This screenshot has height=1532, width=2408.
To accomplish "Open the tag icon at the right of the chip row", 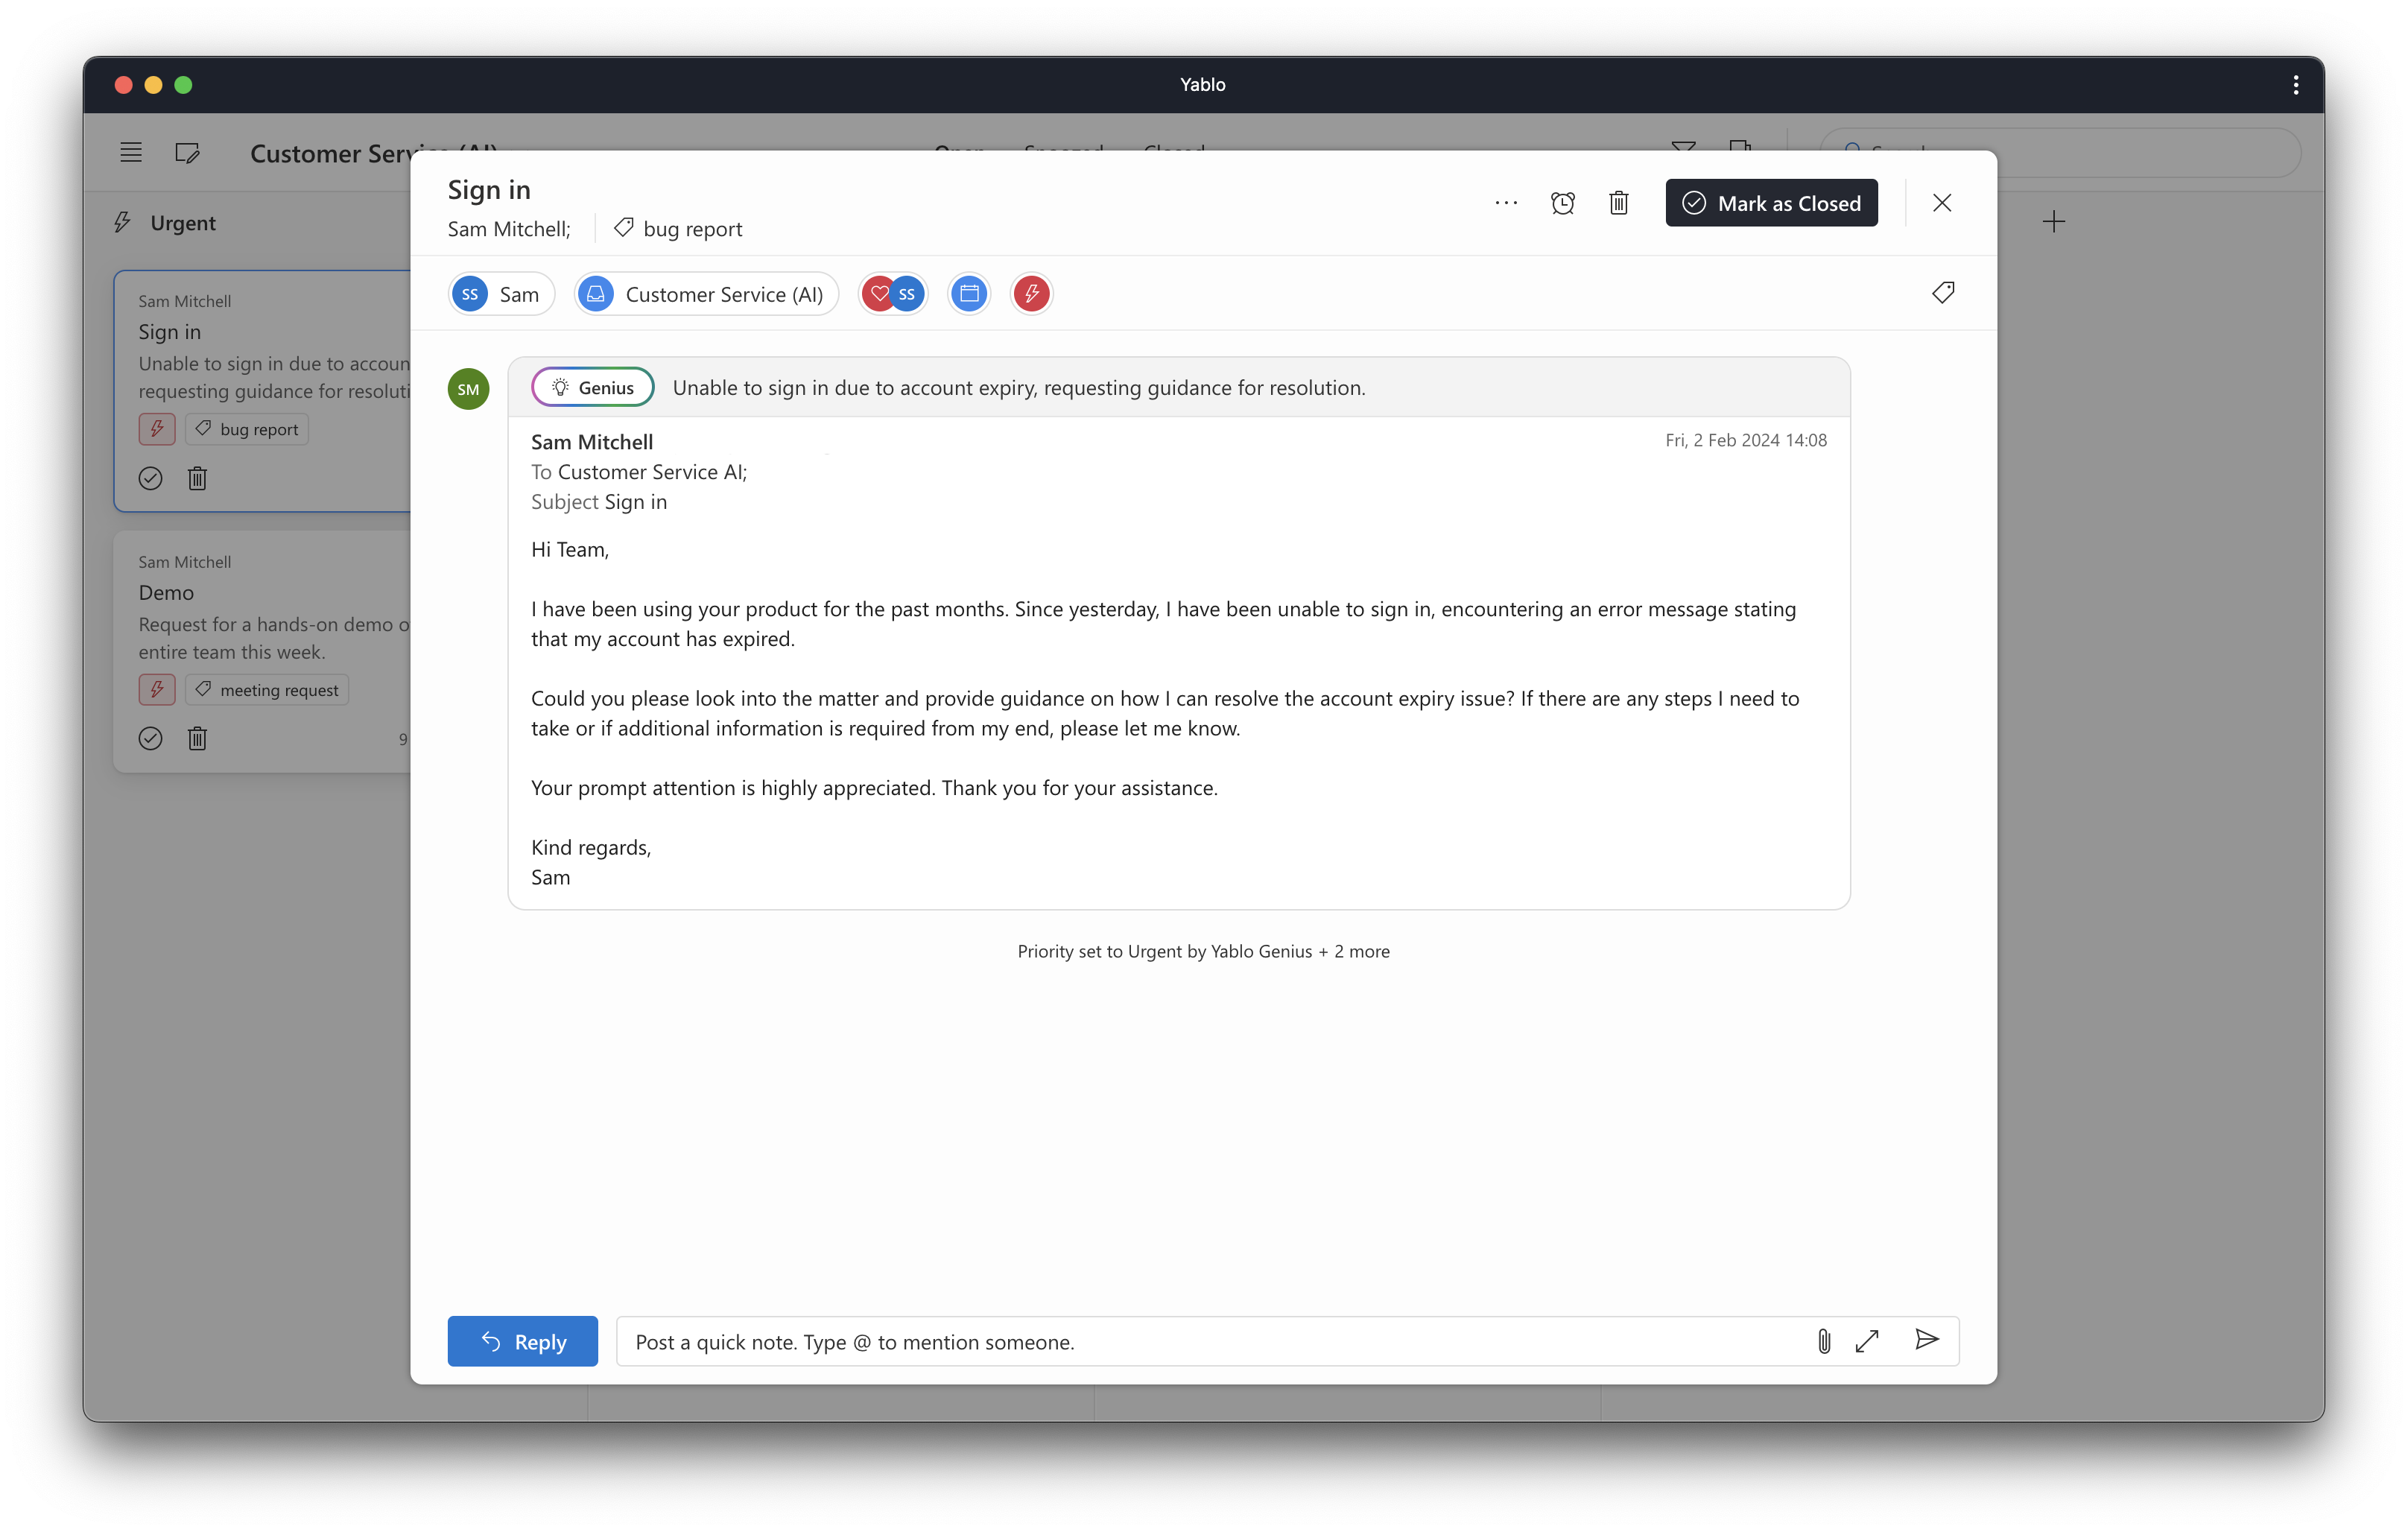I will pos(1943,293).
